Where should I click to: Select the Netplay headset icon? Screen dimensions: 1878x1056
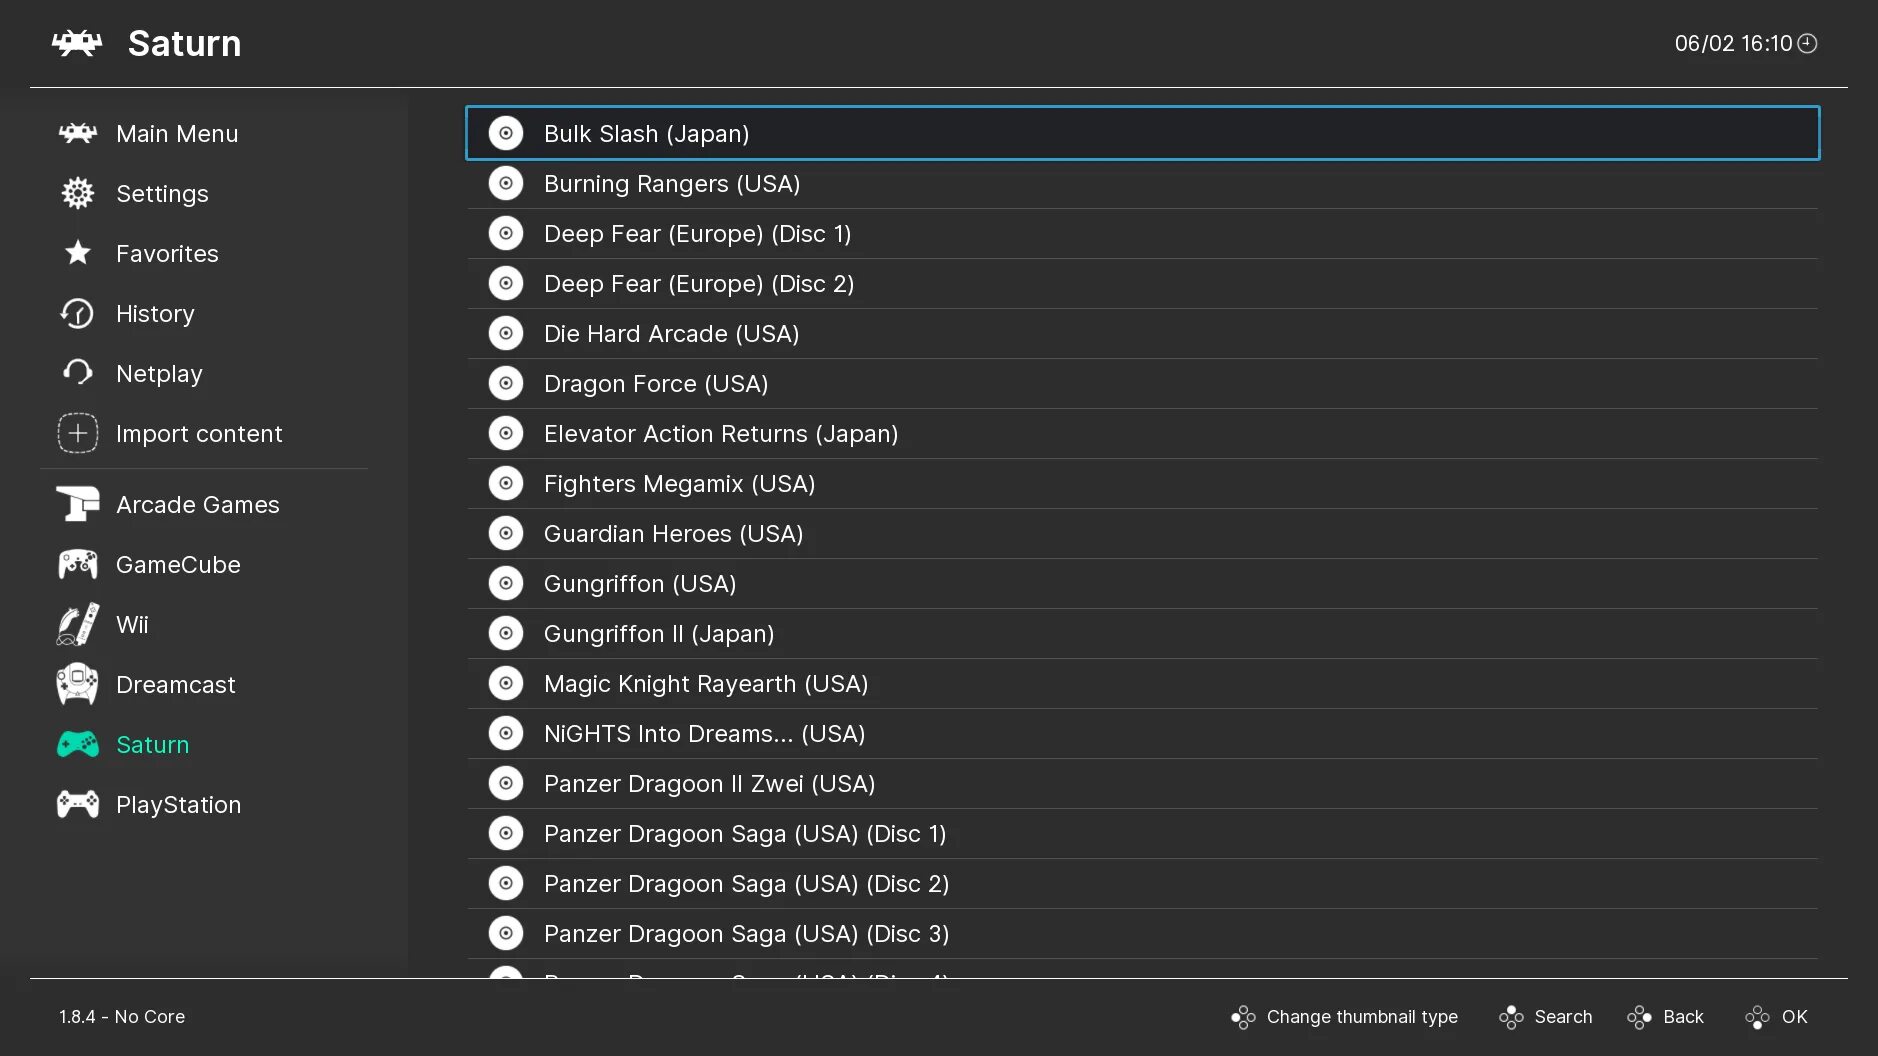(x=77, y=373)
